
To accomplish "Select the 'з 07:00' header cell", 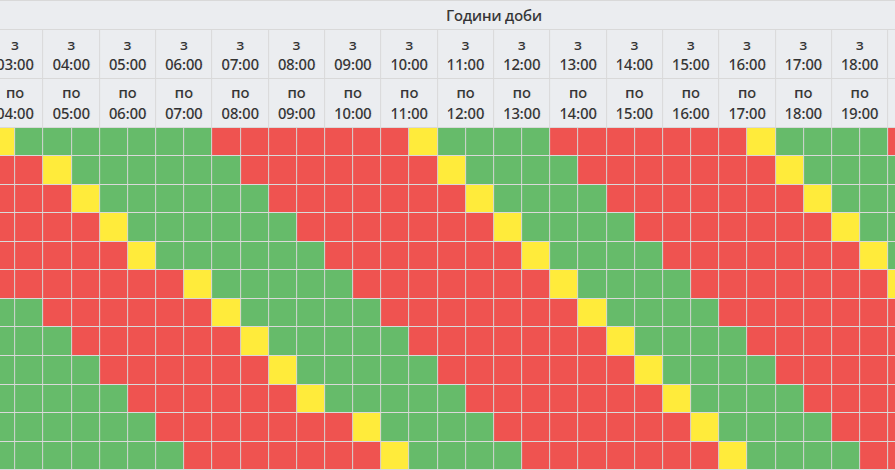I will (x=240, y=54).
